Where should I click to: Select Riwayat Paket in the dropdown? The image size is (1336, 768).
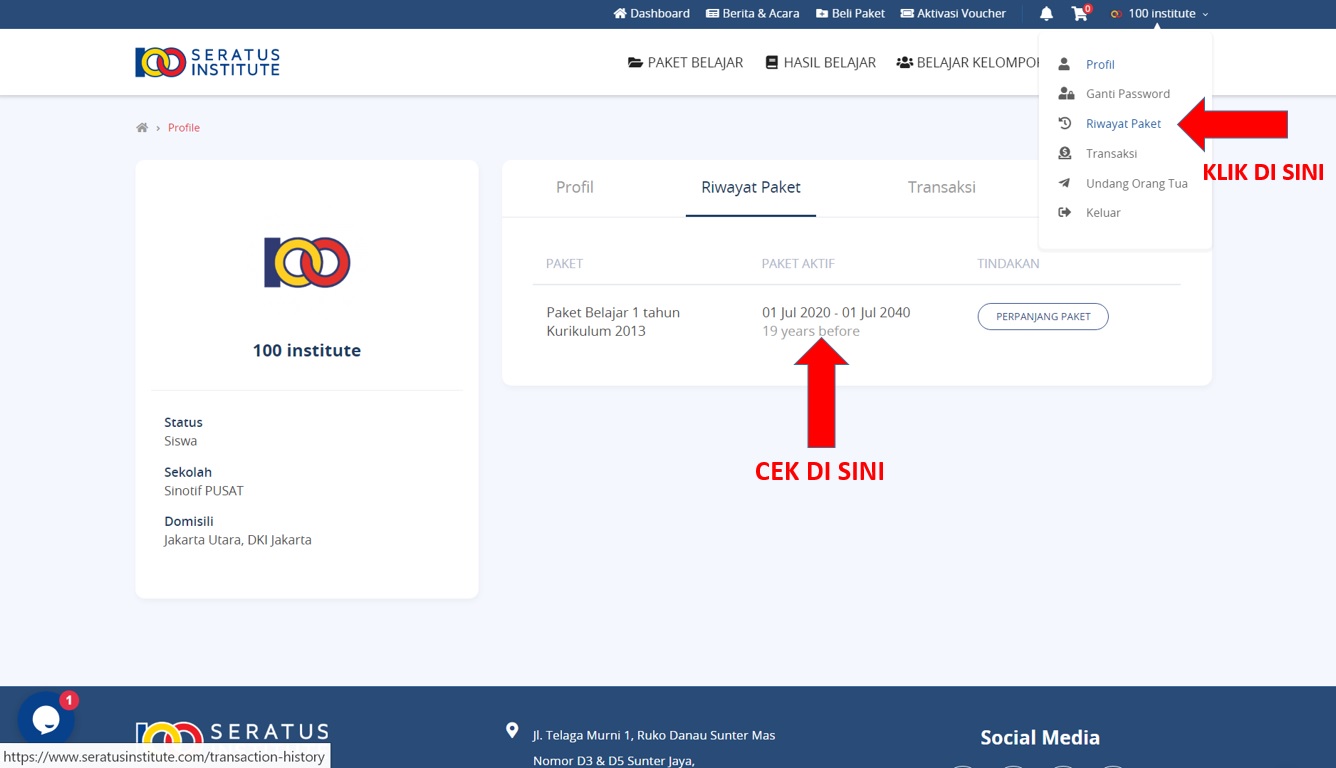(x=1124, y=124)
